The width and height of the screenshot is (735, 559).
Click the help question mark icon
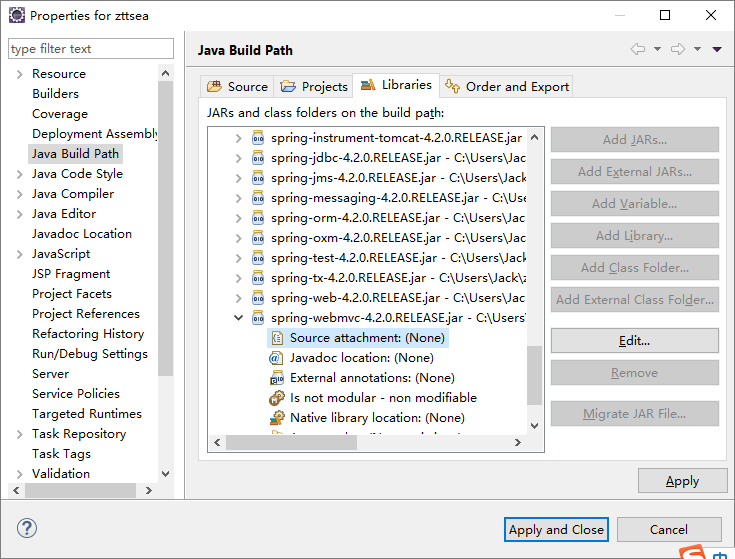tap(27, 529)
